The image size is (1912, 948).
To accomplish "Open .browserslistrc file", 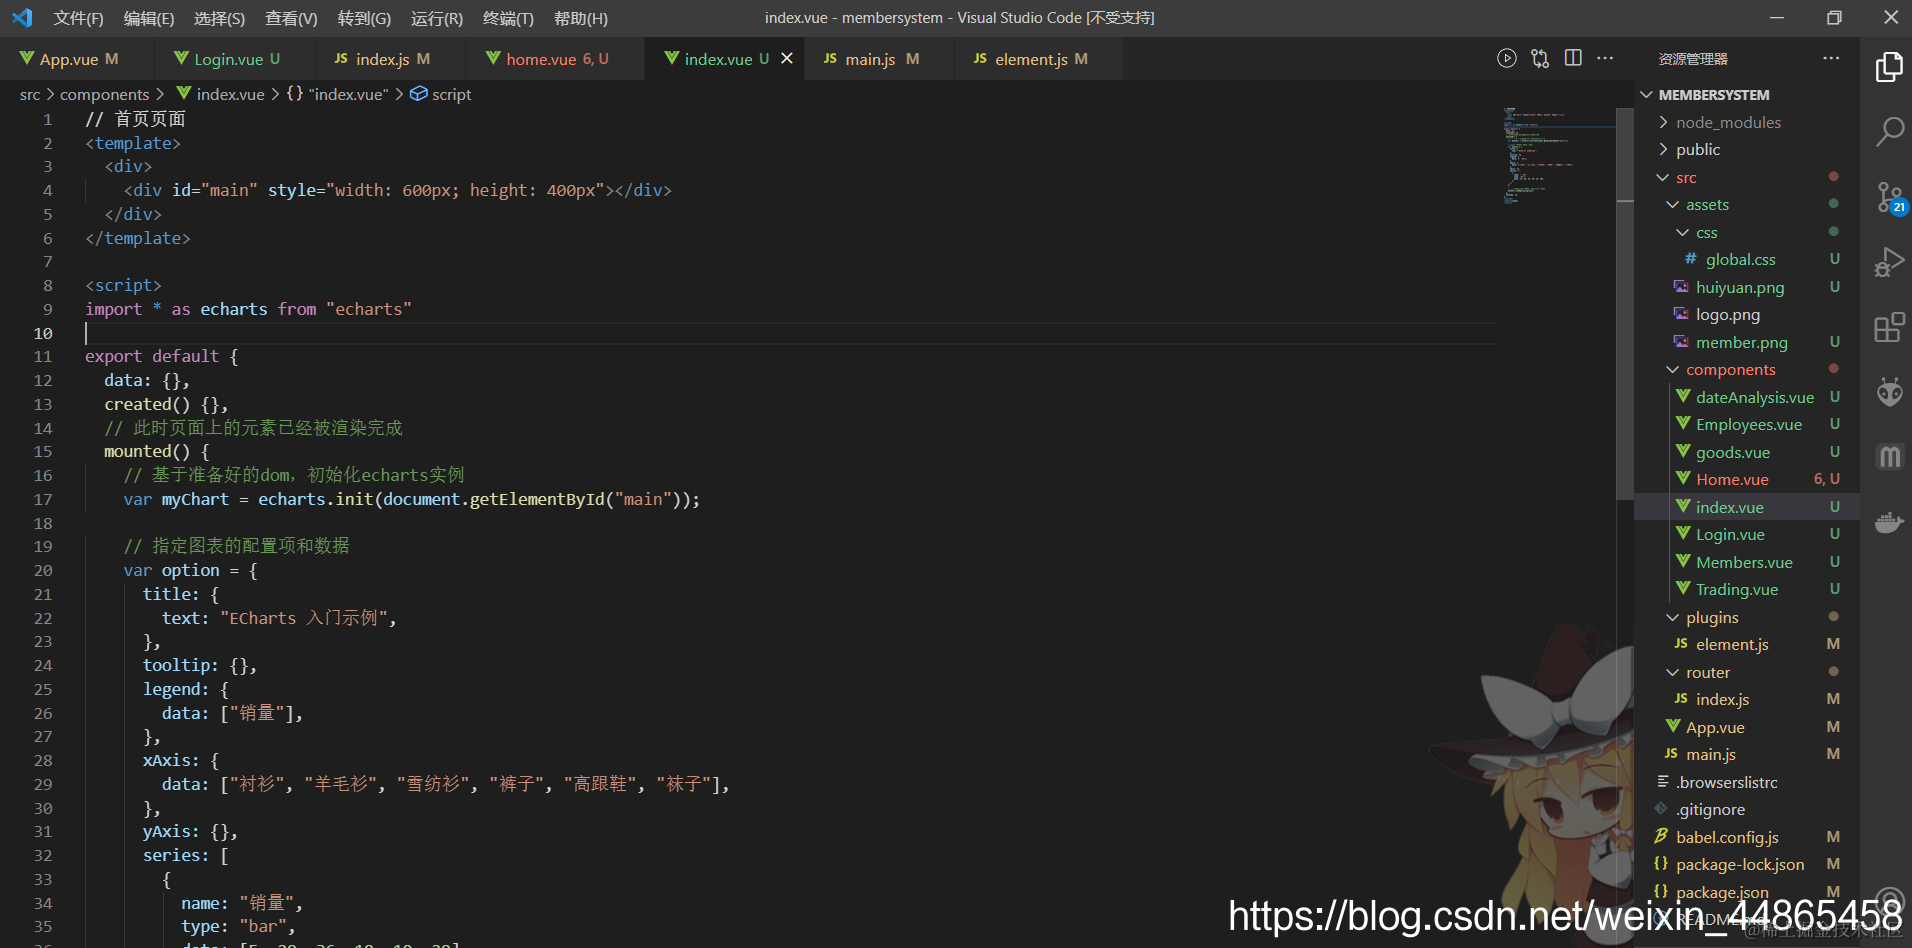I will click(1746, 782).
